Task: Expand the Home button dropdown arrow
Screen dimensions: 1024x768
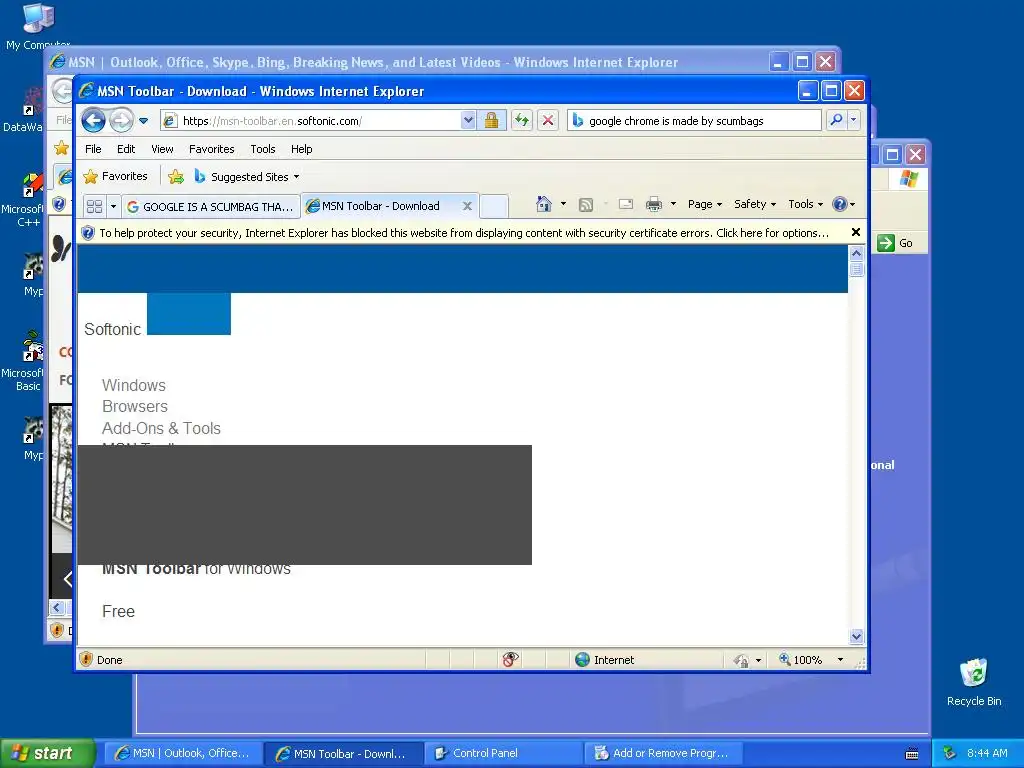Action: (563, 204)
